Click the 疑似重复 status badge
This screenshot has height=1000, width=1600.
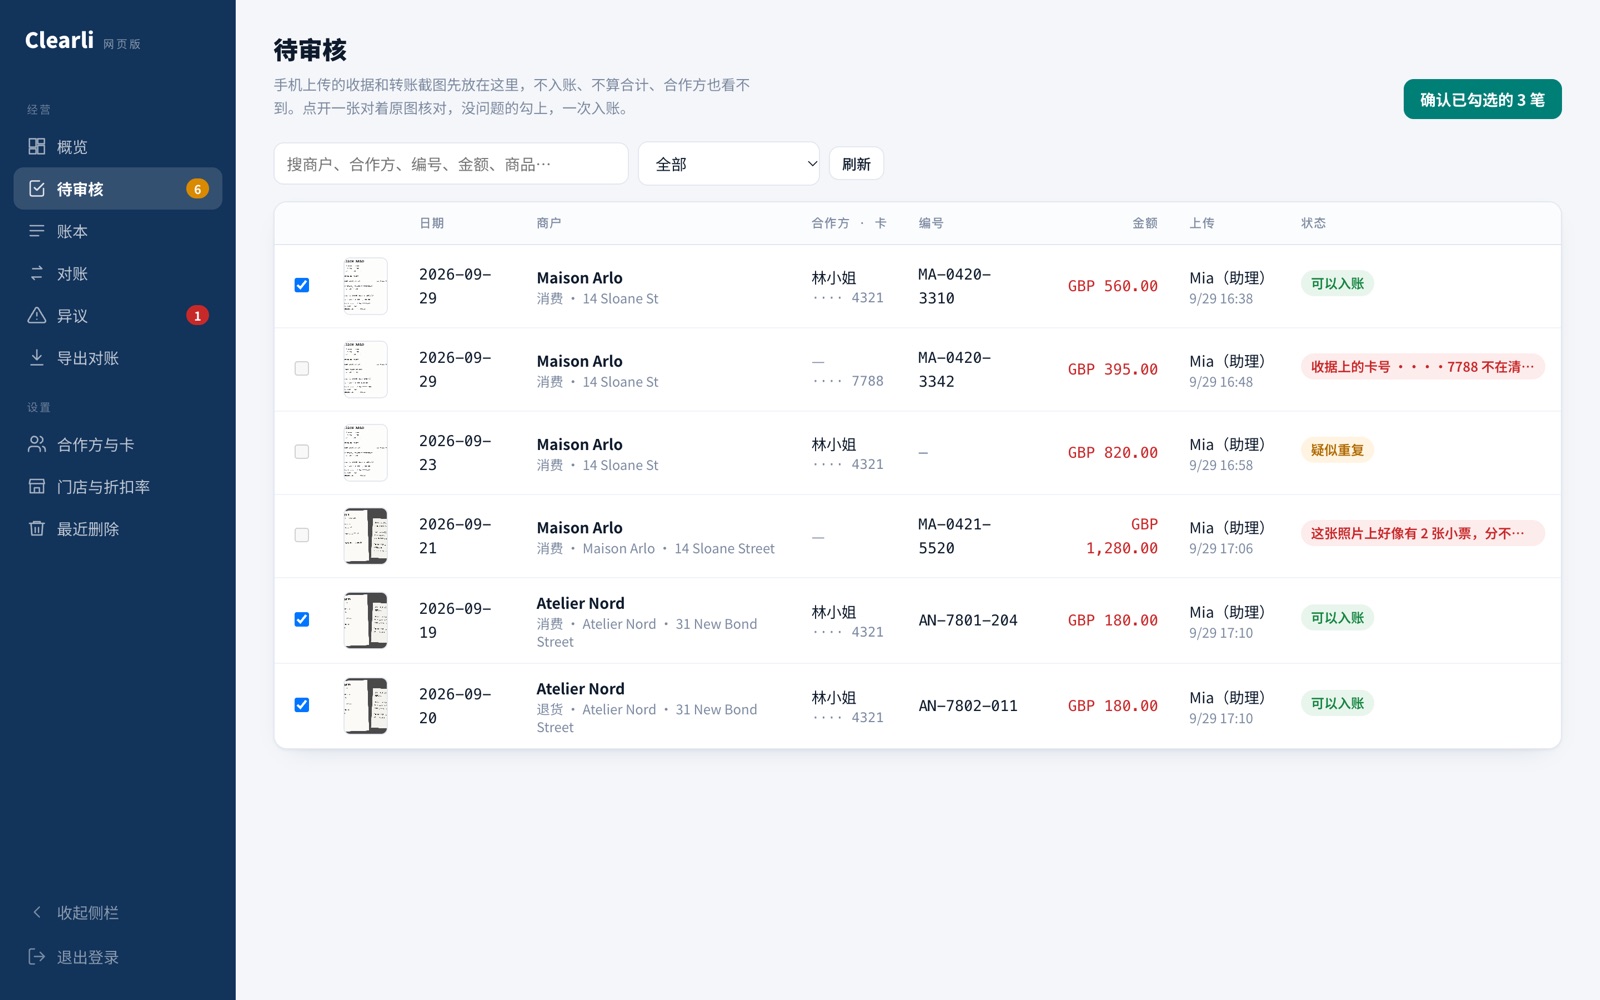tap(1337, 450)
